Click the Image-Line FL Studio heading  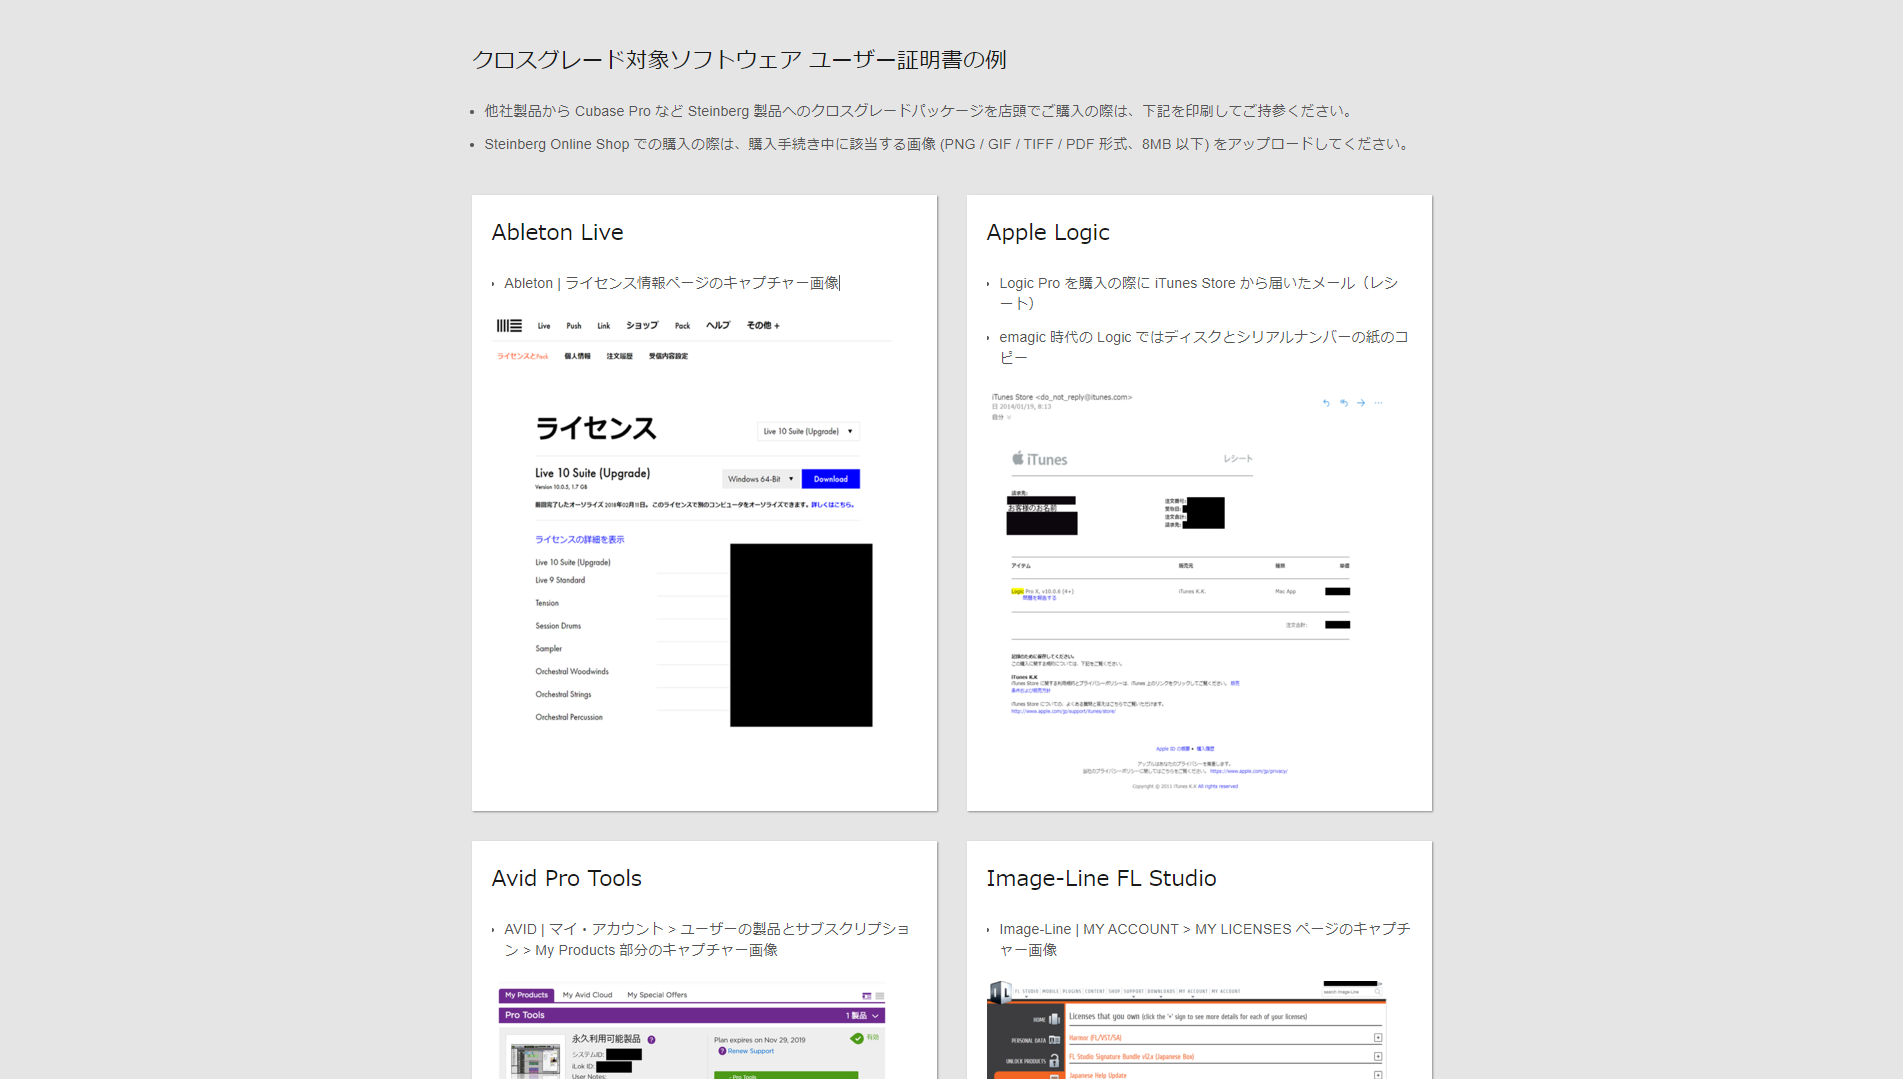click(x=1101, y=878)
